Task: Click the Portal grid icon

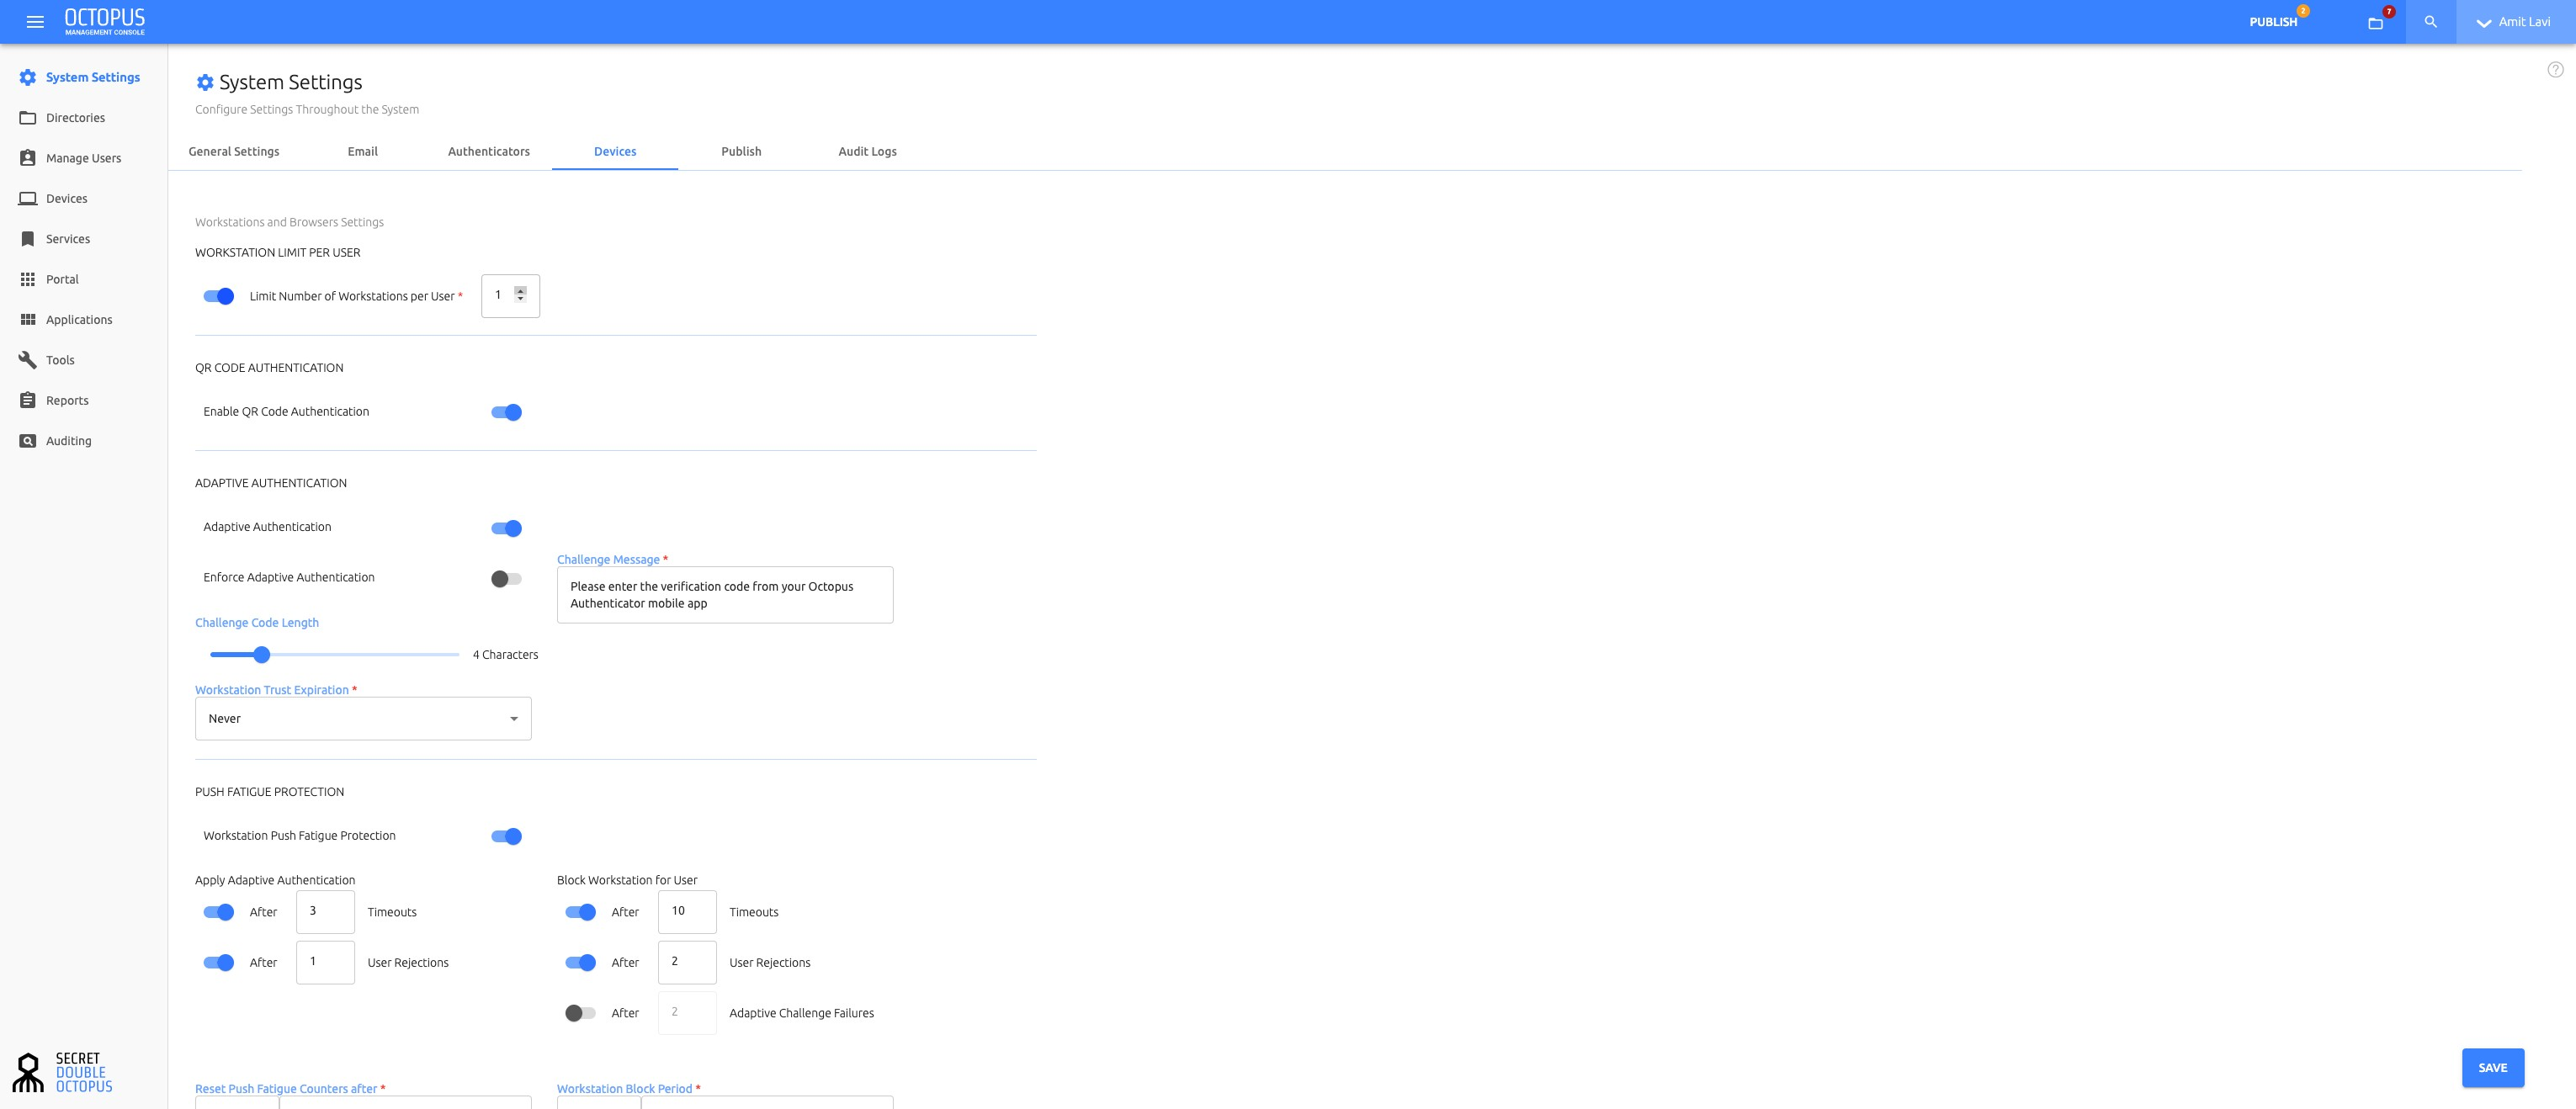Action: (28, 280)
